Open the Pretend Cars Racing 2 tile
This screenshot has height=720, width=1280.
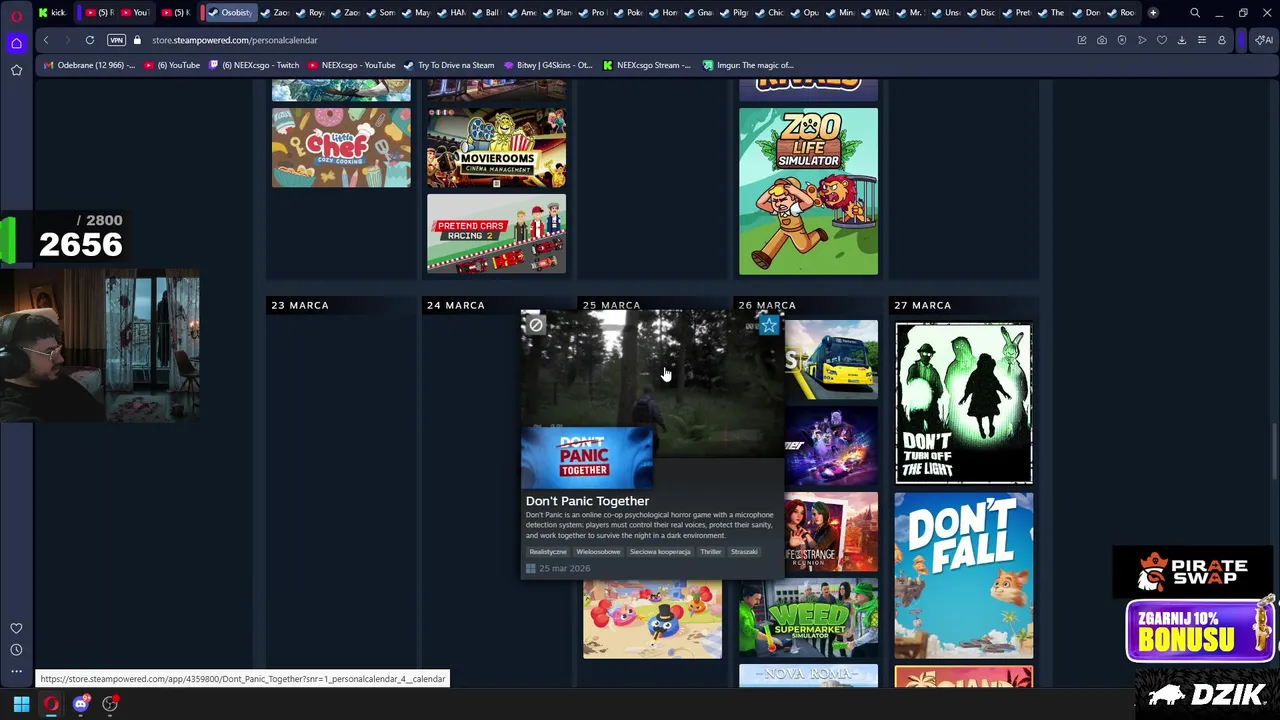pos(496,234)
